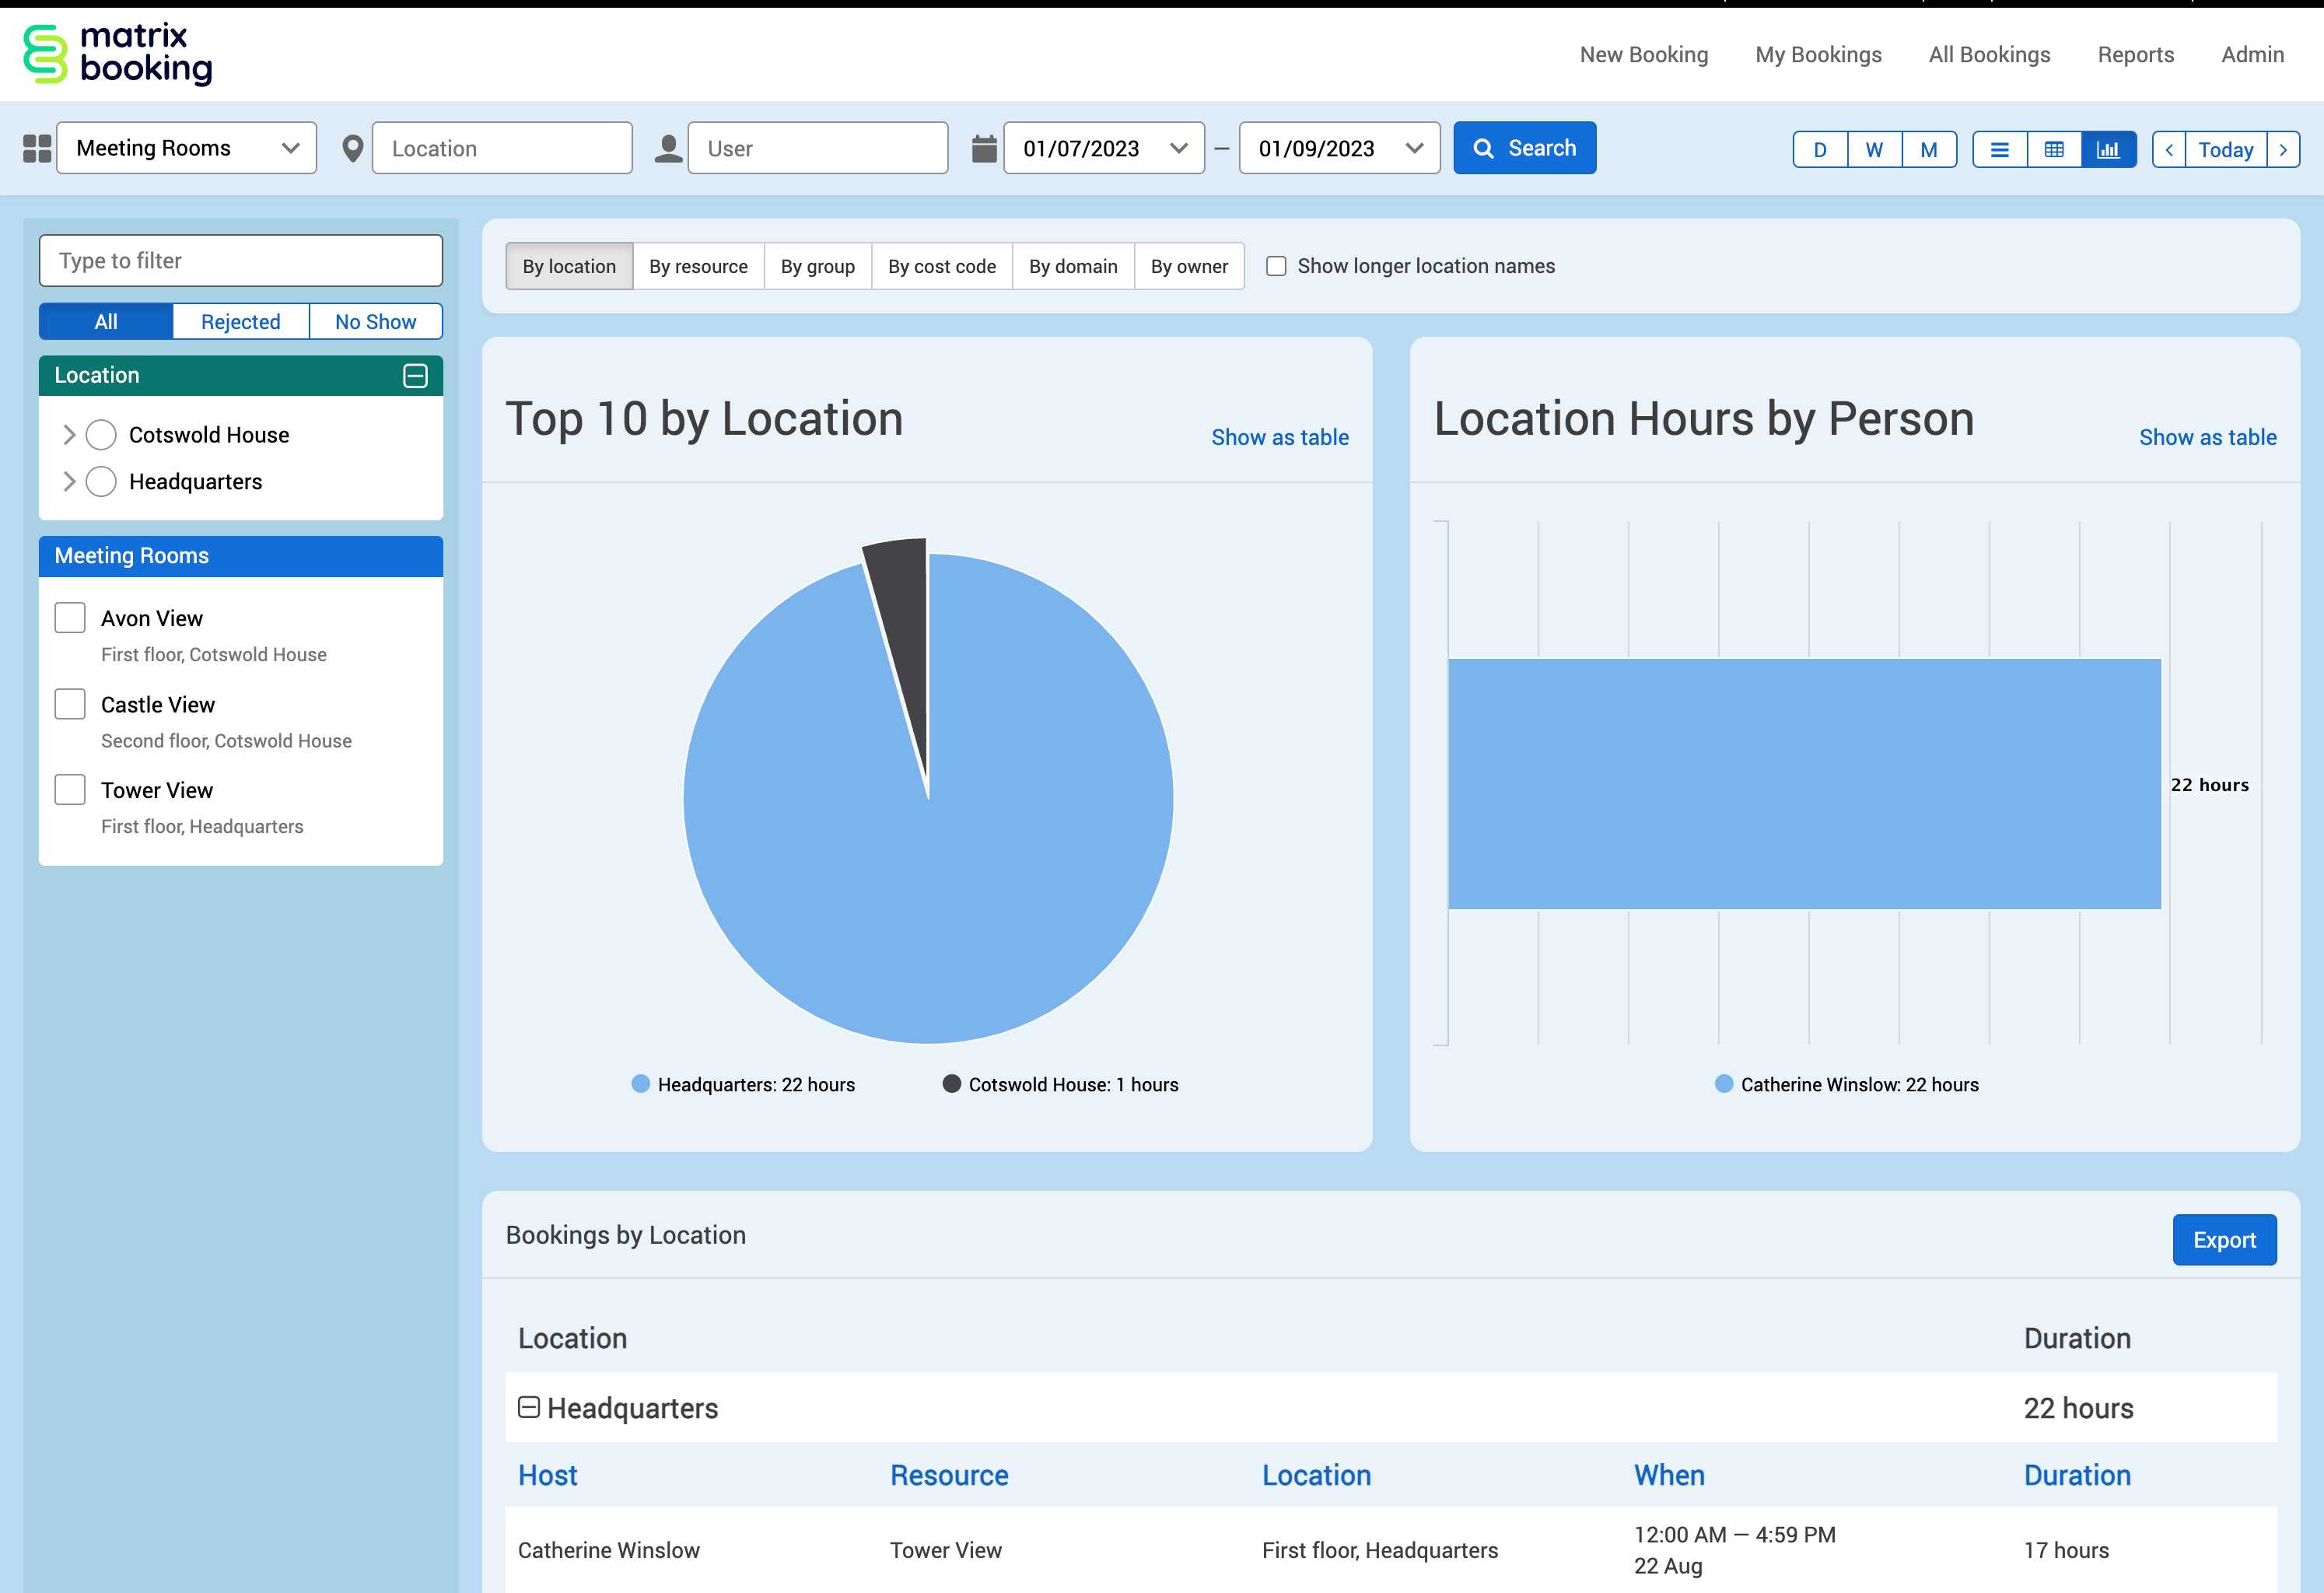
Task: Click the booking category grid icon
Action: click(37, 149)
